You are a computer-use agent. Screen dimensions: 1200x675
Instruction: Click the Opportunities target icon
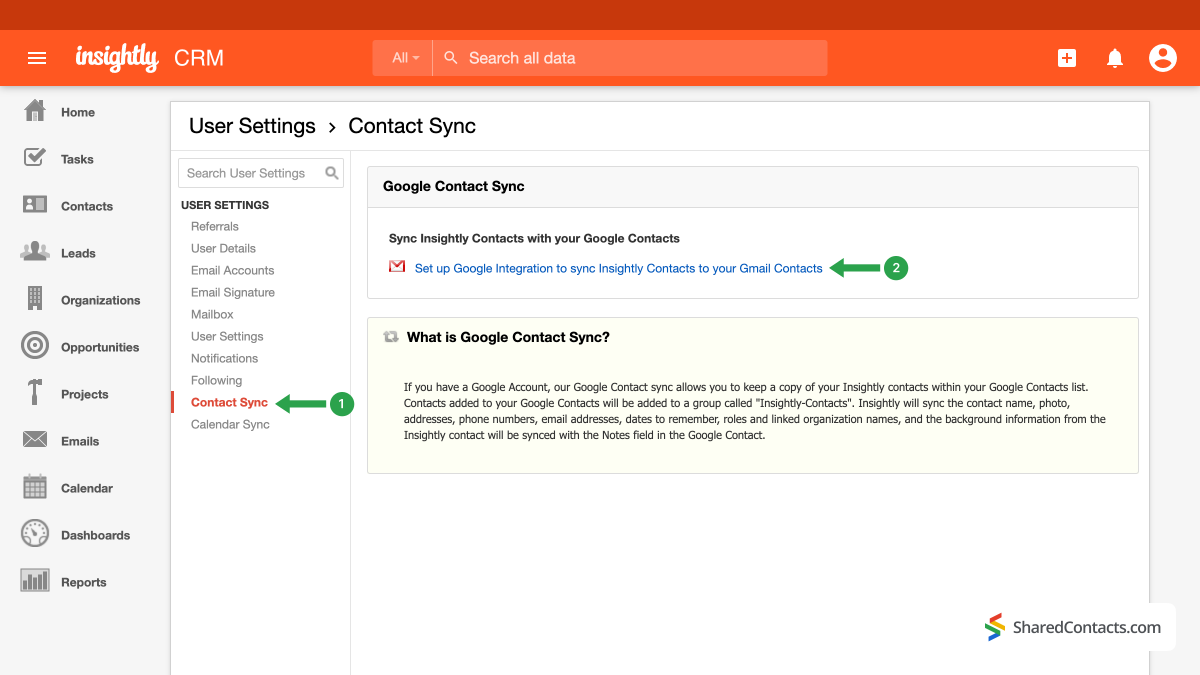pyautogui.click(x=35, y=346)
